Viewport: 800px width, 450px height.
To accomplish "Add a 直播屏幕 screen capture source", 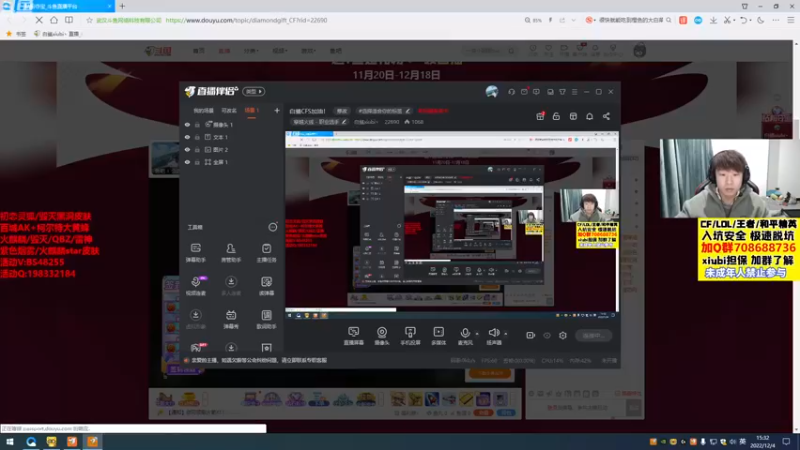I will [354, 336].
